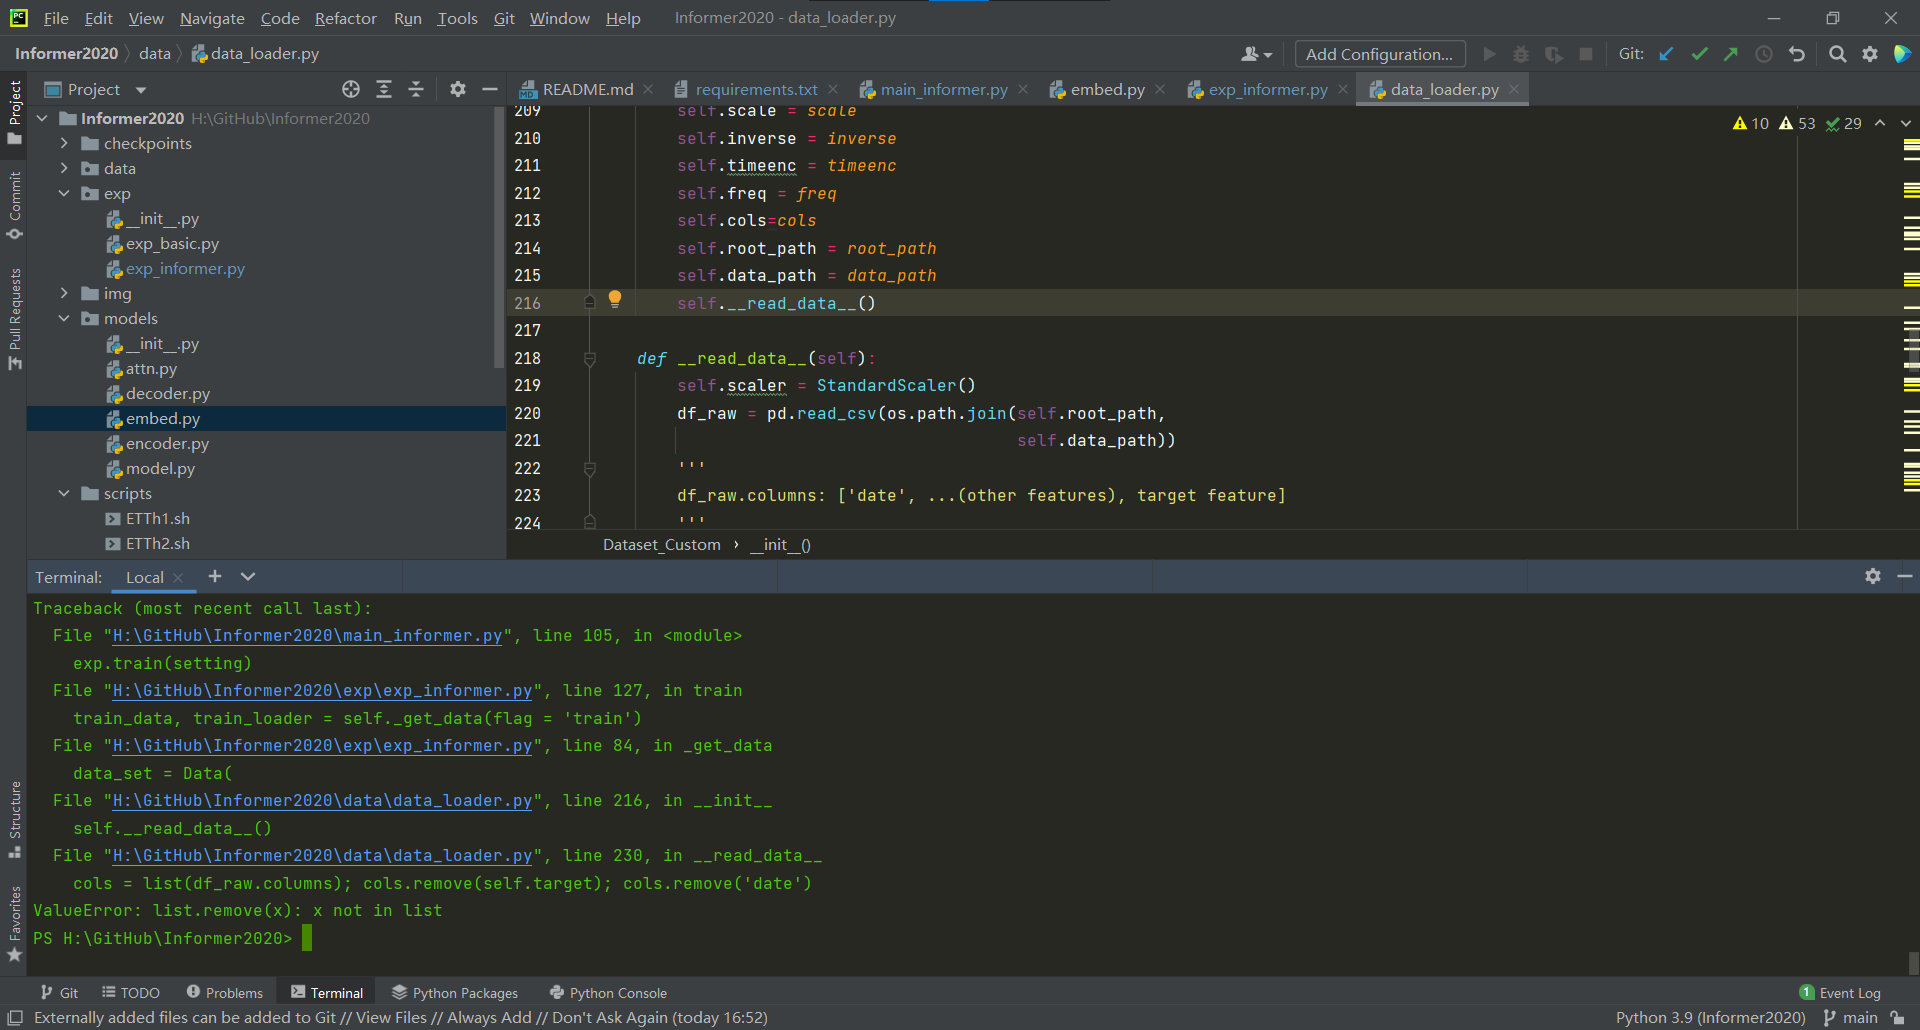Open IDE Settings via the toolbar gear icon
The width and height of the screenshot is (1920, 1030).
click(1870, 54)
